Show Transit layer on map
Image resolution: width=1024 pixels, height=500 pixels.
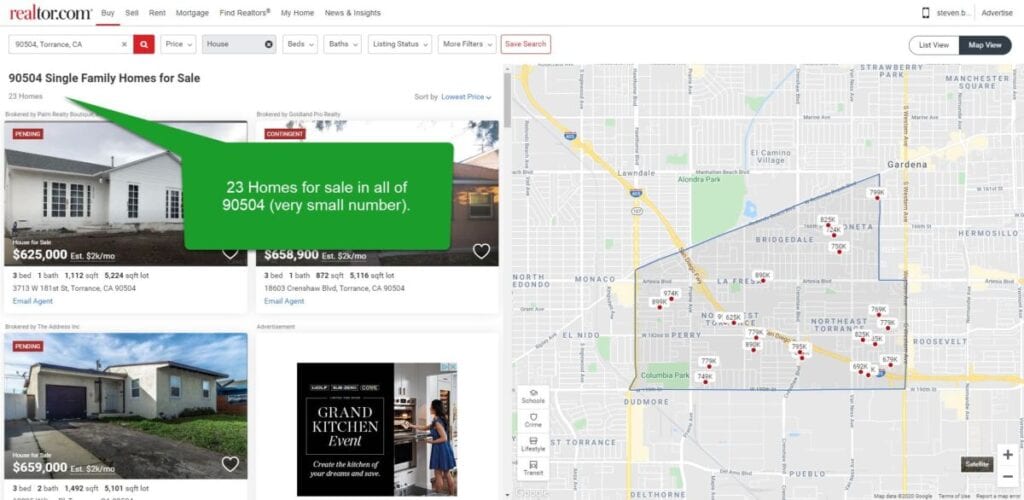click(x=533, y=467)
